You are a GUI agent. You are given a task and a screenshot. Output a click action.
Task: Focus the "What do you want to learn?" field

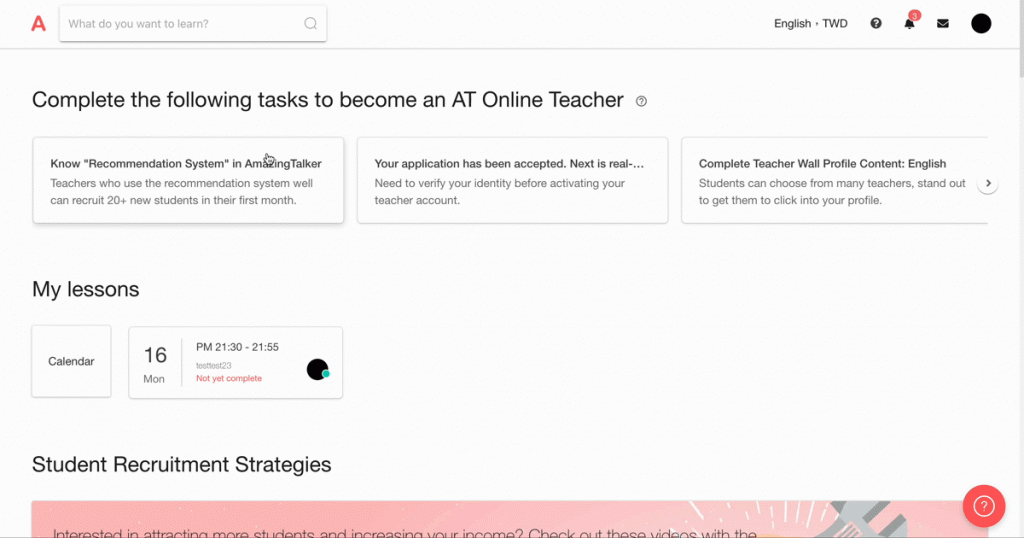click(193, 24)
